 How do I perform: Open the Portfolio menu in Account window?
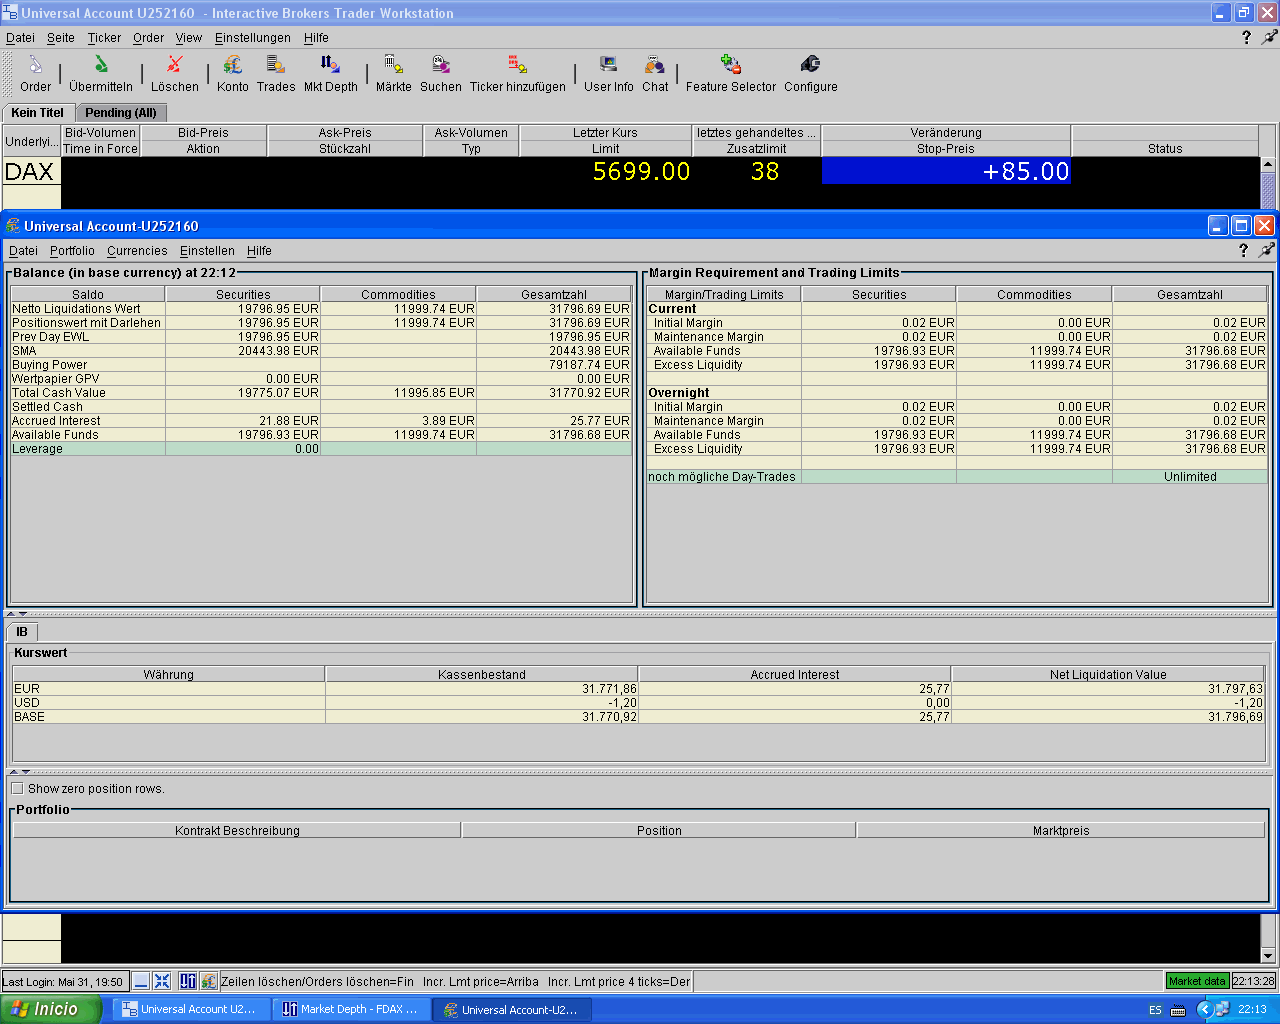(72, 250)
